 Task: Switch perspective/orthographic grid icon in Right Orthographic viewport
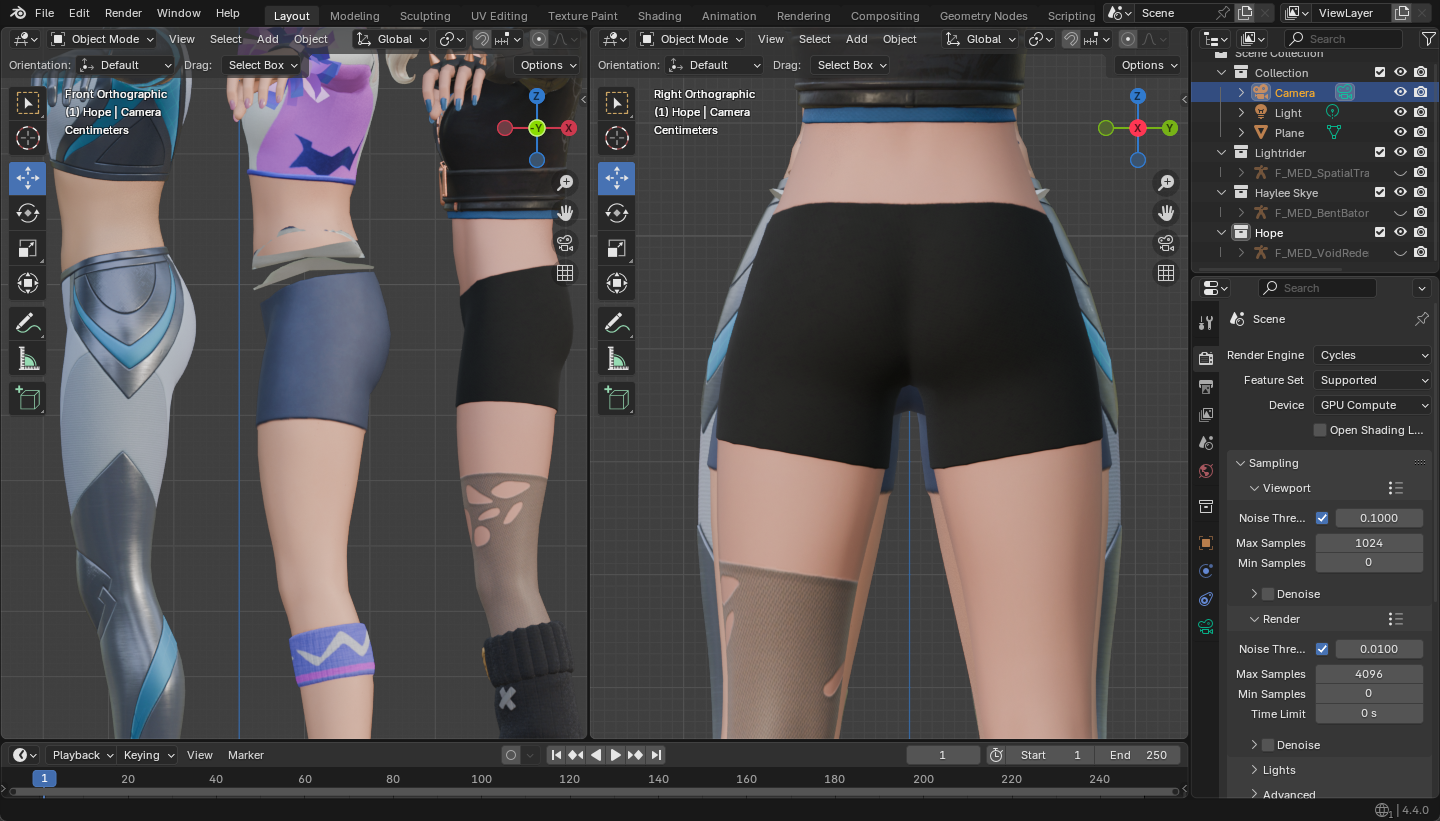[1166, 272]
